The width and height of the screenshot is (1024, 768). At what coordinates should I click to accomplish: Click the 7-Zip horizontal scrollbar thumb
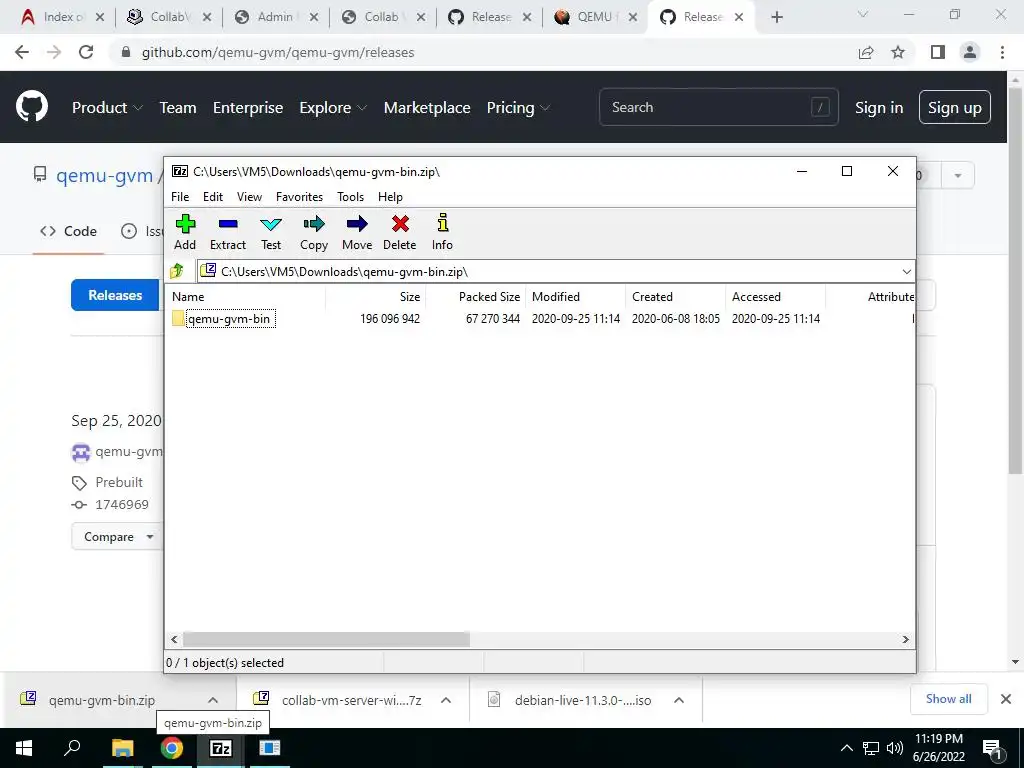click(326, 639)
